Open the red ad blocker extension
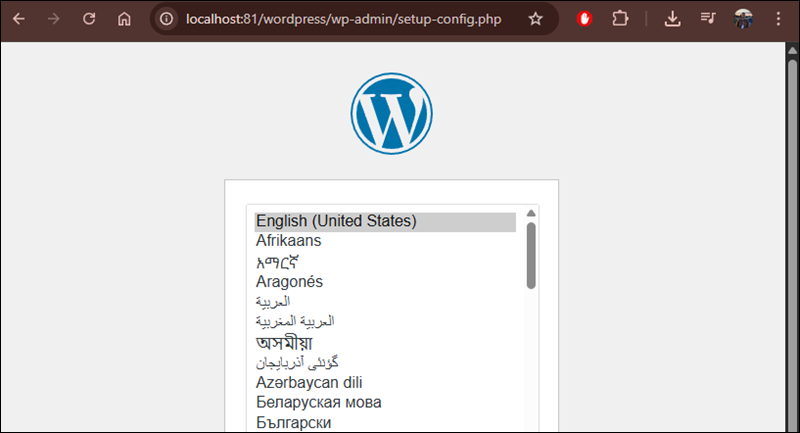This screenshot has height=433, width=800. [x=584, y=19]
